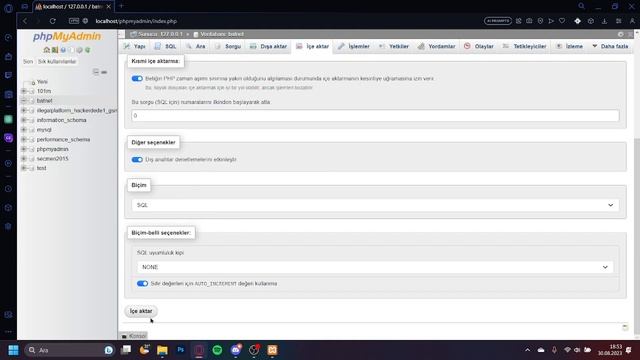This screenshot has width=640, height=360.
Task: Select the batnet database in tree
Action: click(44, 100)
